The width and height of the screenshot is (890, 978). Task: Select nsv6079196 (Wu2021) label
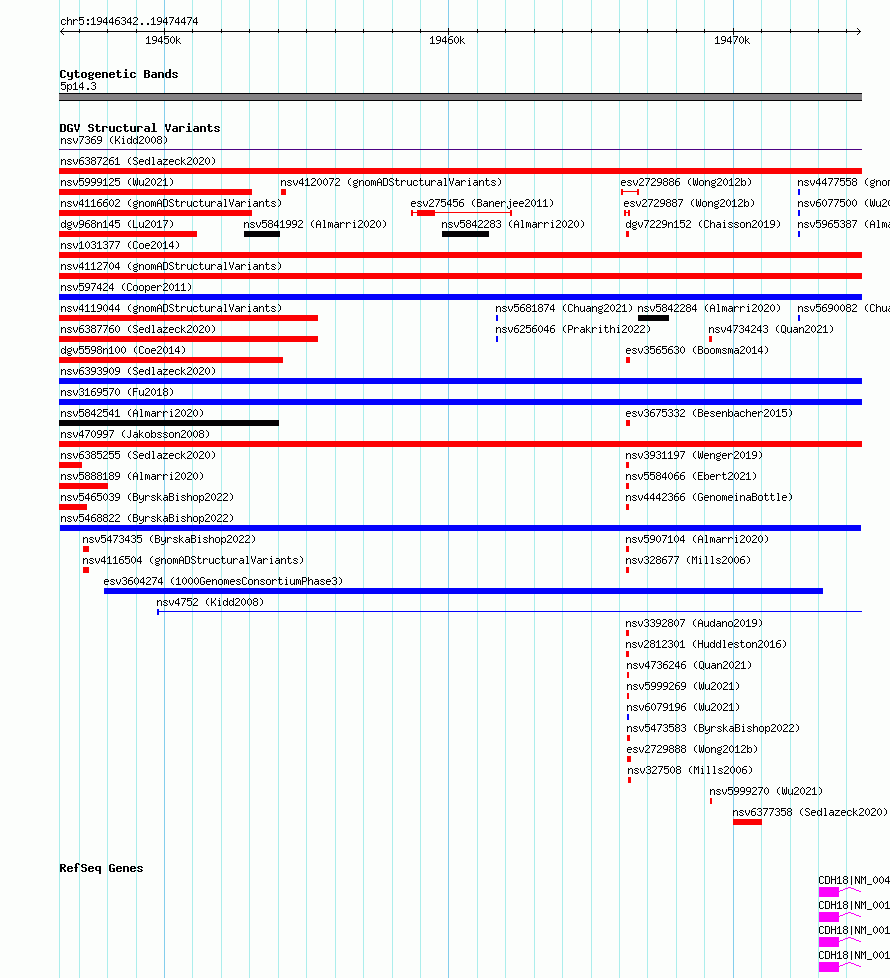pos(683,707)
